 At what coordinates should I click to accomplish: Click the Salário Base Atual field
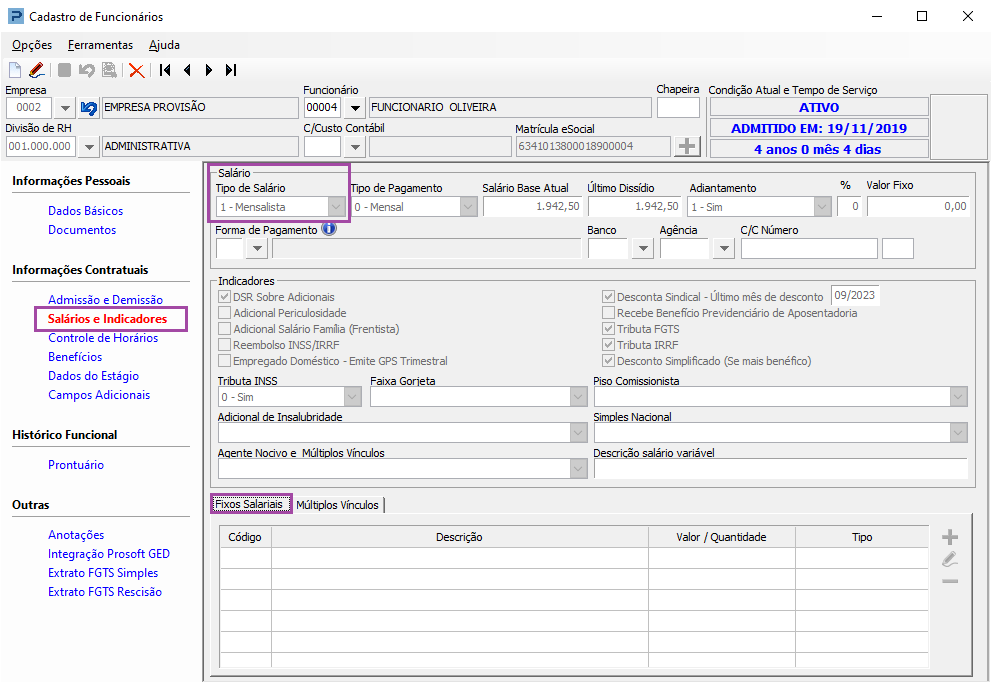(531, 207)
